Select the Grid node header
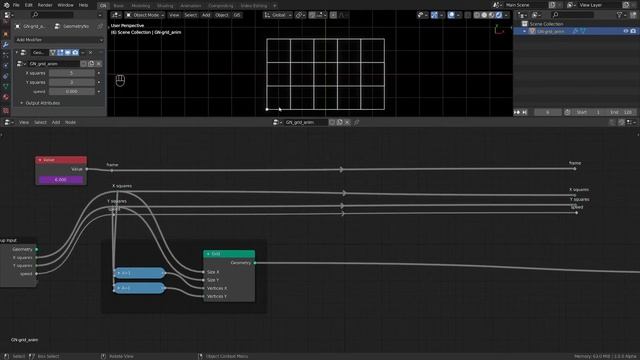 pyautogui.click(x=229, y=254)
